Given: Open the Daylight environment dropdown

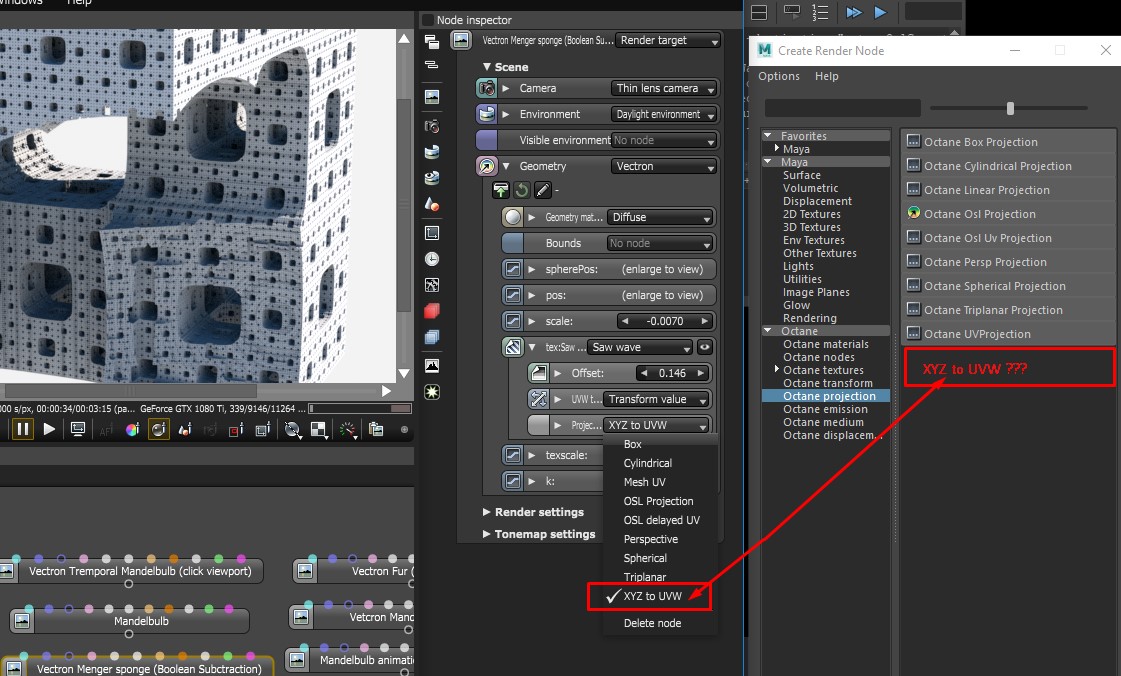Looking at the screenshot, I should coord(664,114).
